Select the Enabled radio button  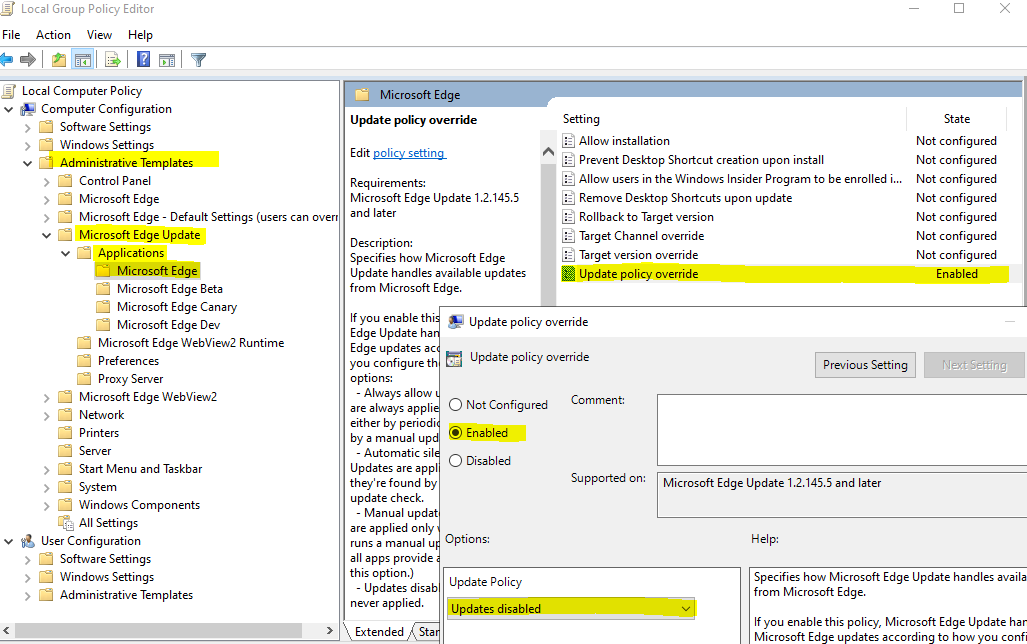pyautogui.click(x=455, y=433)
